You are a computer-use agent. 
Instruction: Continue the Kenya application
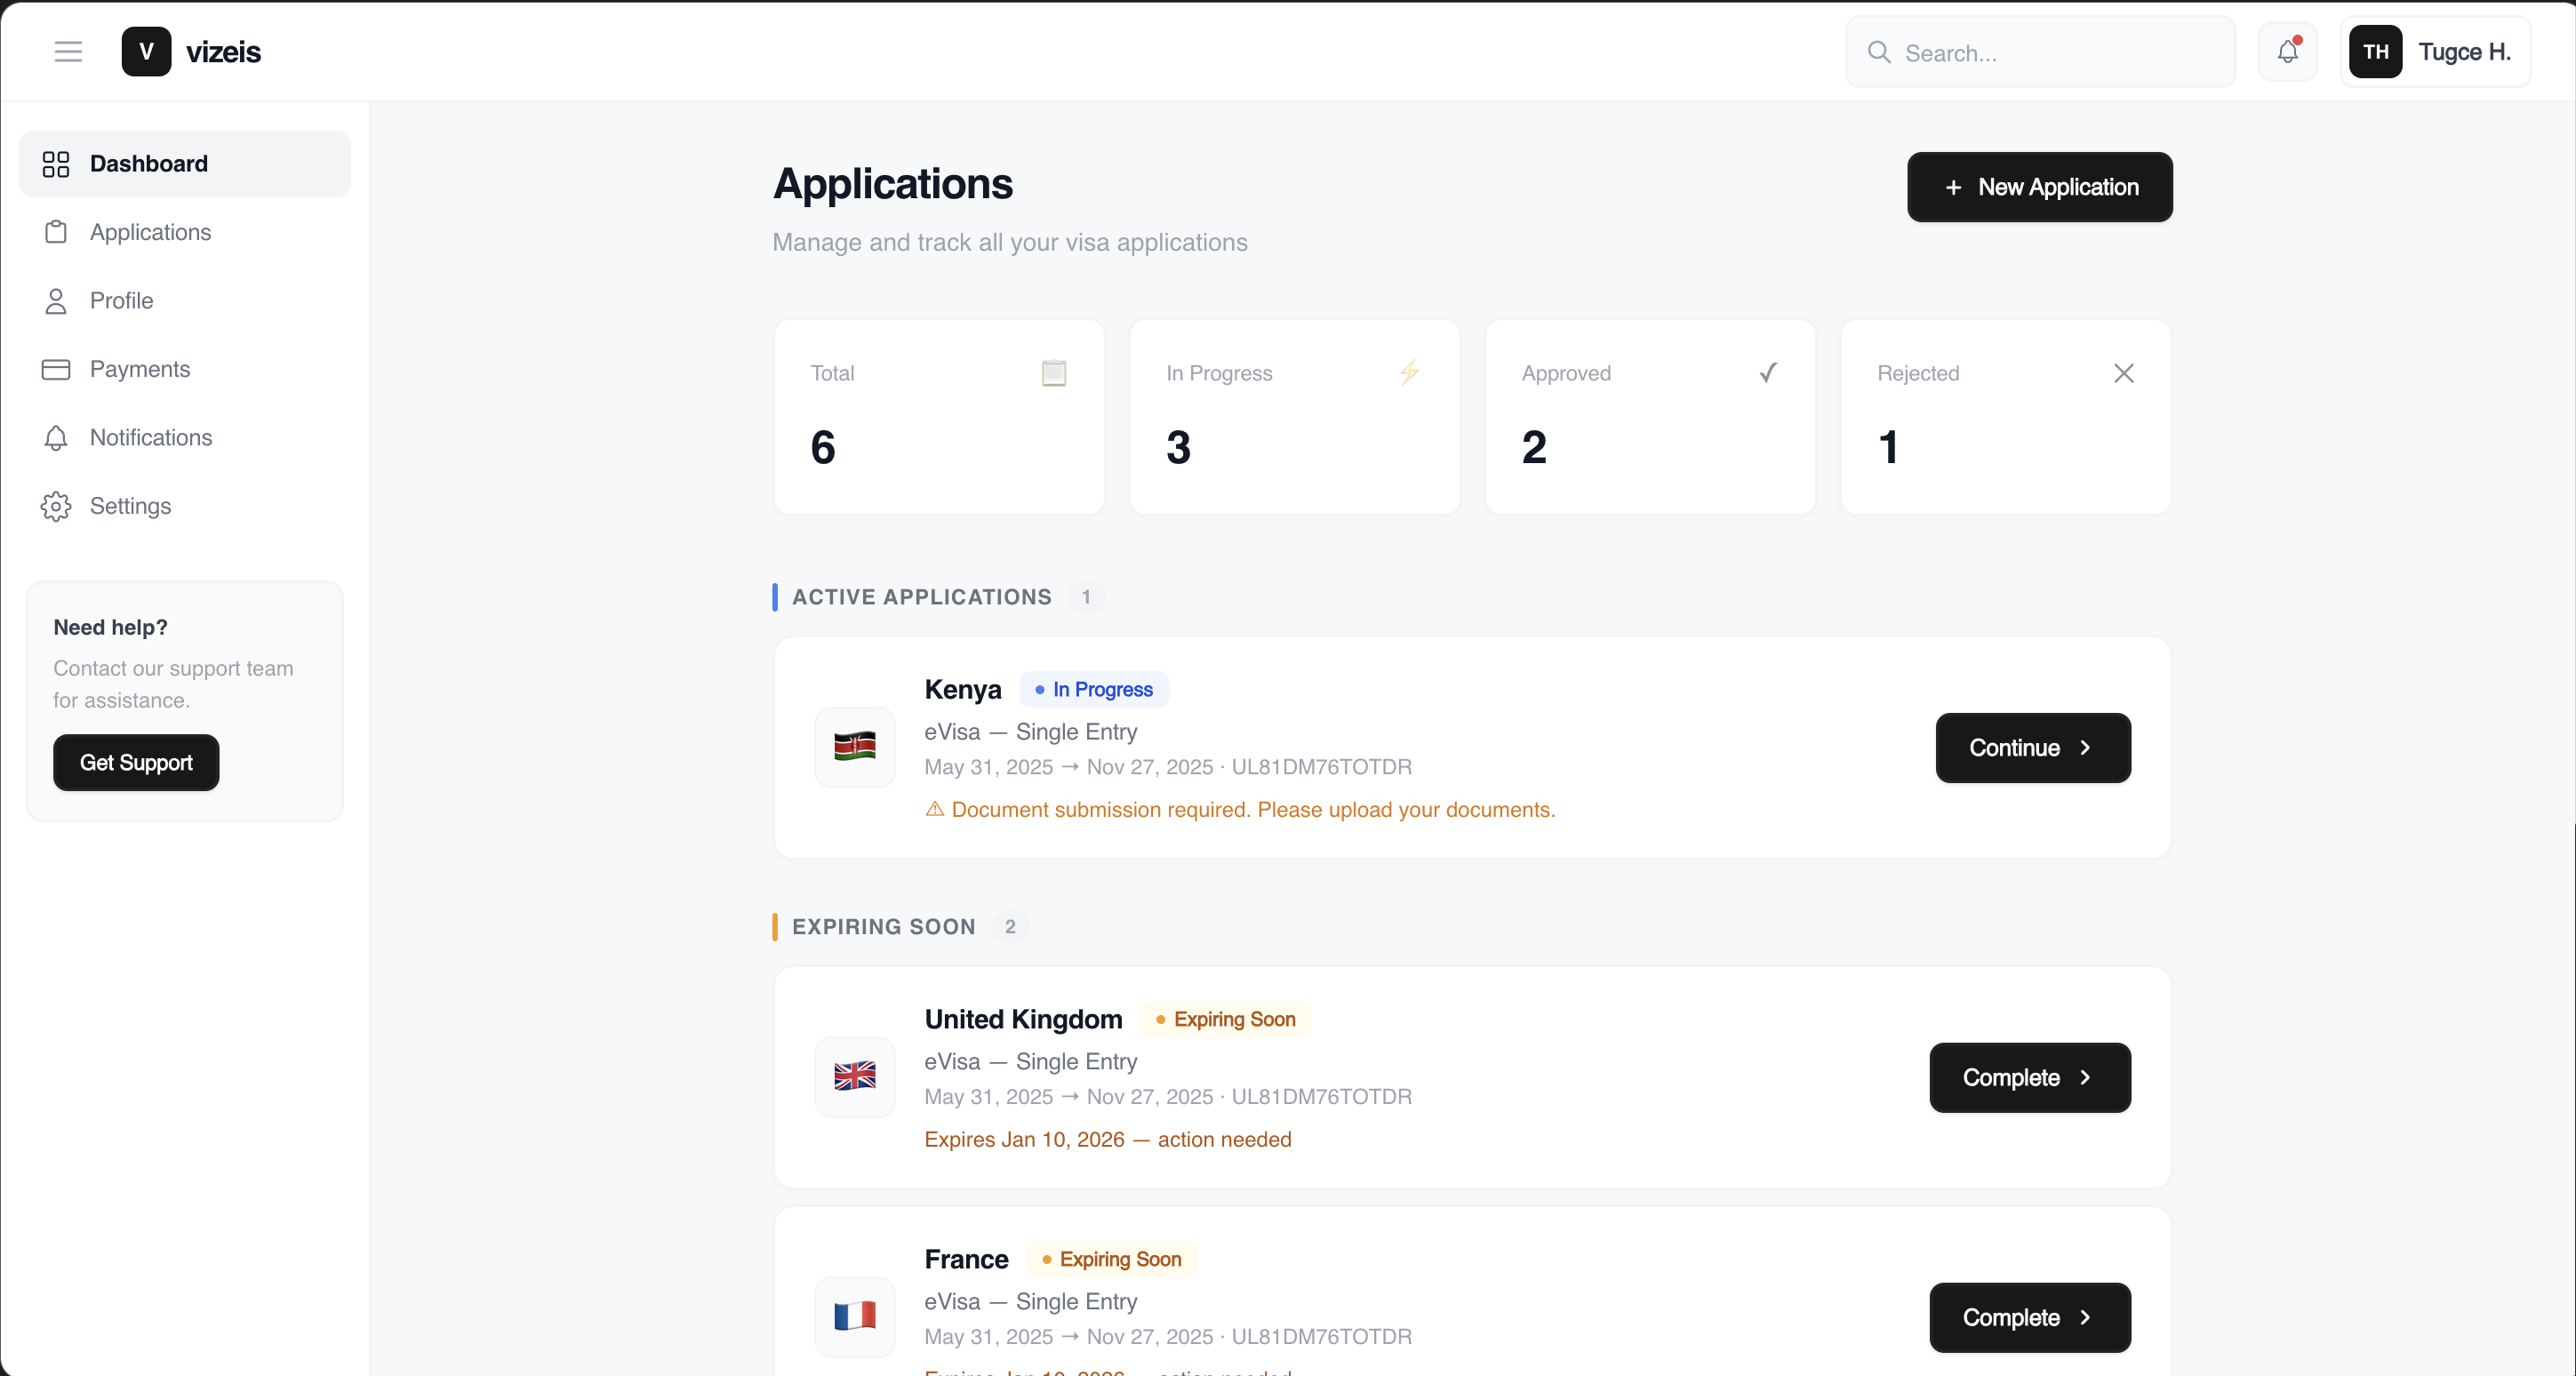click(x=2032, y=747)
